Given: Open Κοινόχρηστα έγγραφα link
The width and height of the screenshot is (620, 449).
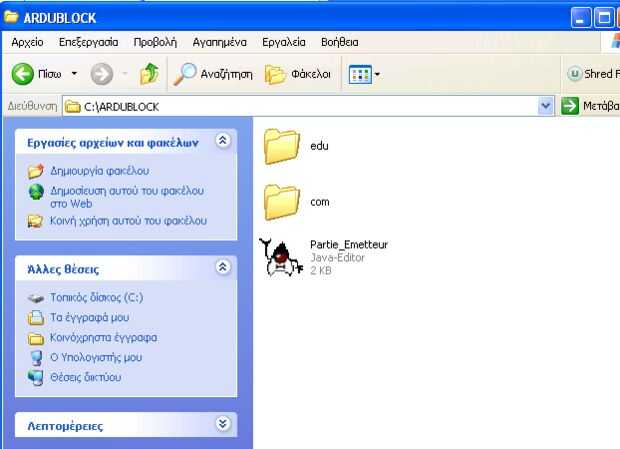Looking at the screenshot, I should pos(103,338).
